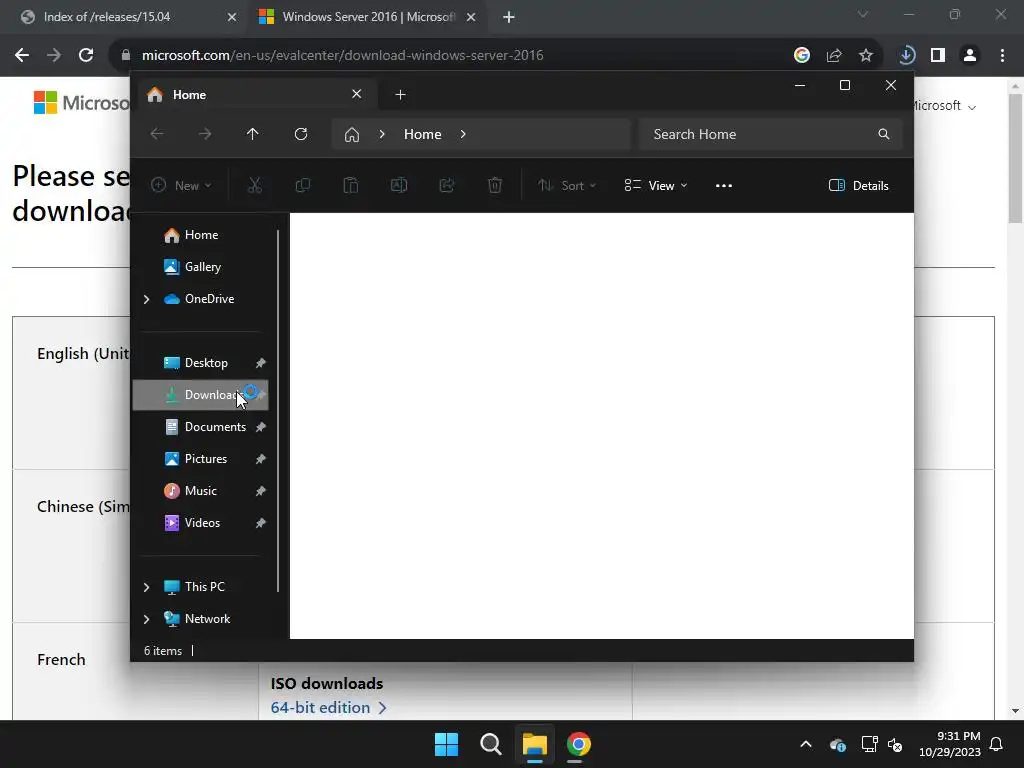Add a new File Explorer tab
The width and height of the screenshot is (1024, 768).
click(x=400, y=95)
